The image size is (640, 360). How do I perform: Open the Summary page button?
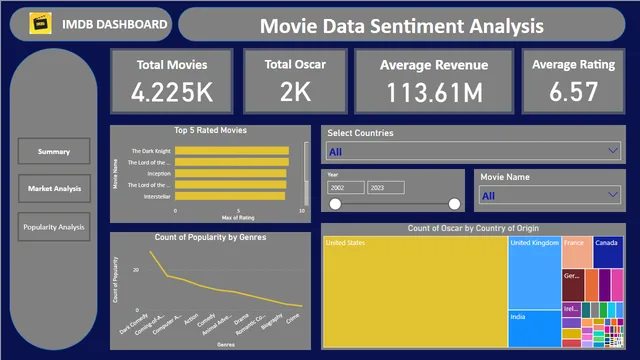[54, 151]
